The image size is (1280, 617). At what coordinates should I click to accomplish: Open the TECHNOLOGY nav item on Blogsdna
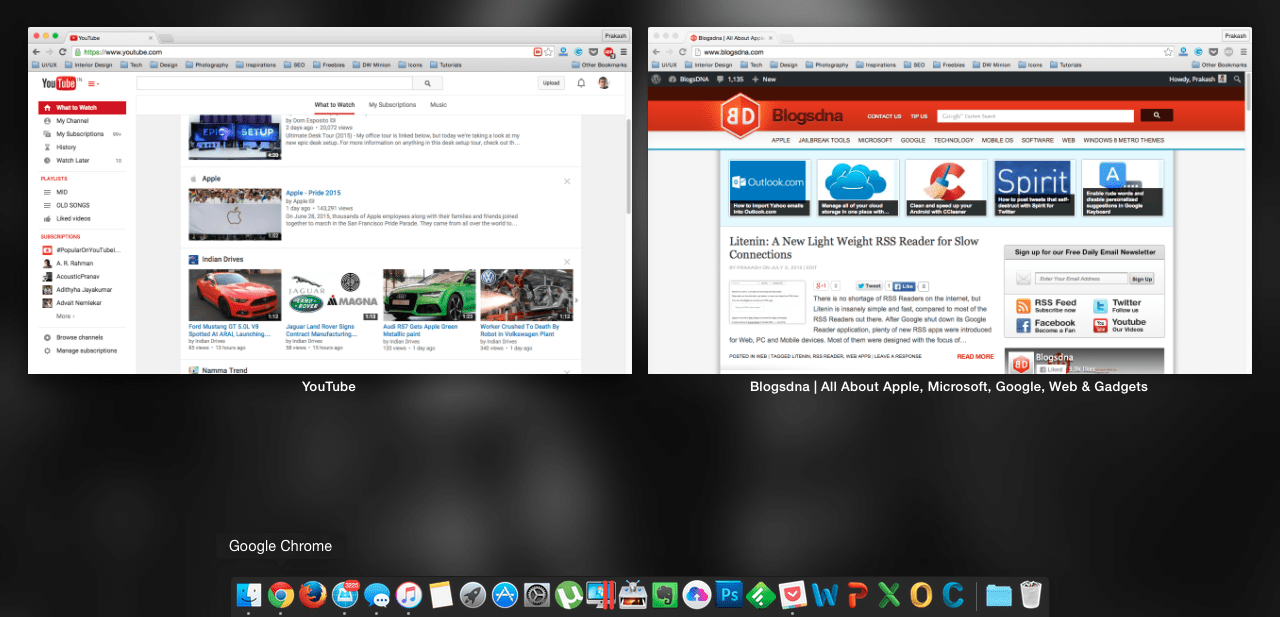pos(953,140)
